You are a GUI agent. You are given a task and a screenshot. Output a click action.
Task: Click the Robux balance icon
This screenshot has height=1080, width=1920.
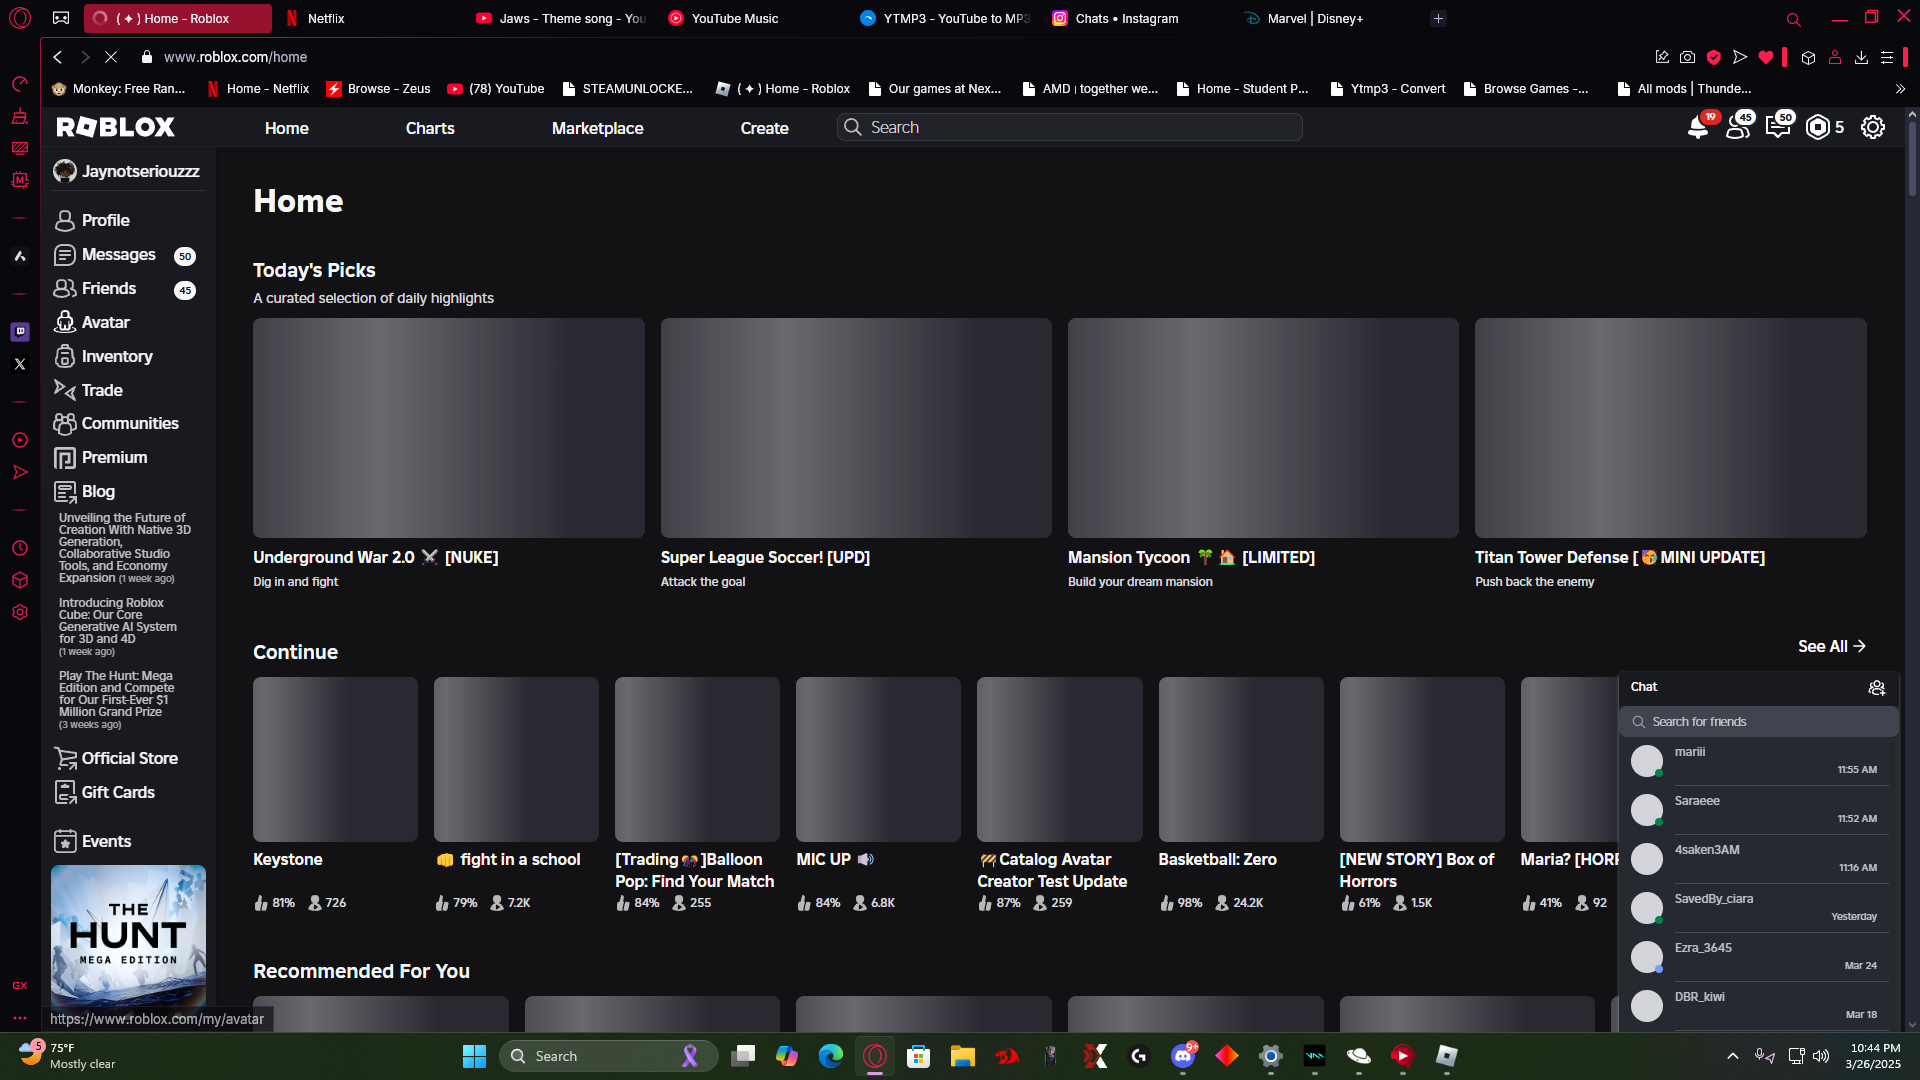pyautogui.click(x=1817, y=128)
